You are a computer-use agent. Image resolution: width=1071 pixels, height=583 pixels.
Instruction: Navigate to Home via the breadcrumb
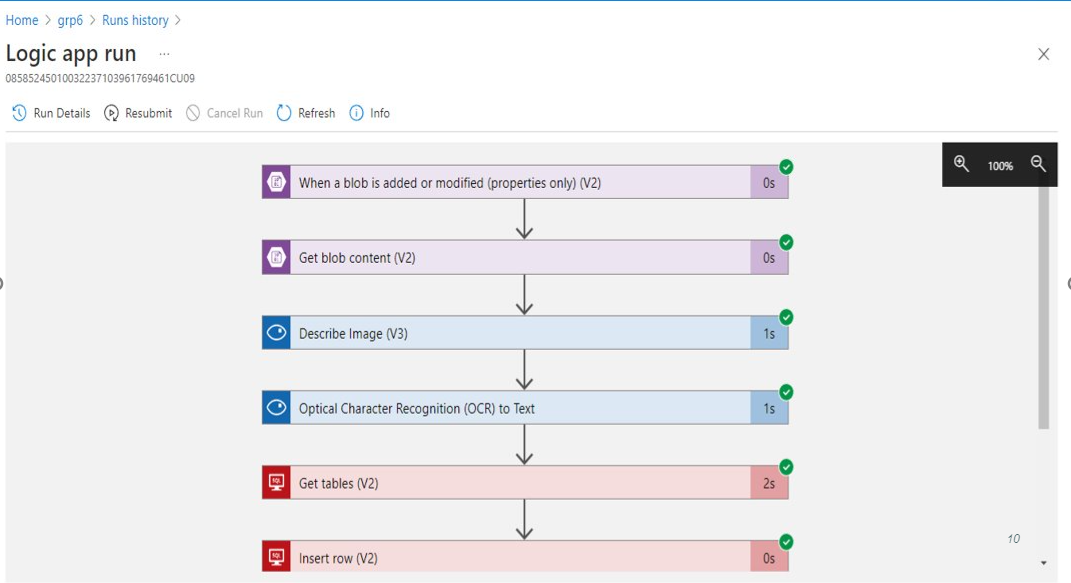(x=21, y=19)
